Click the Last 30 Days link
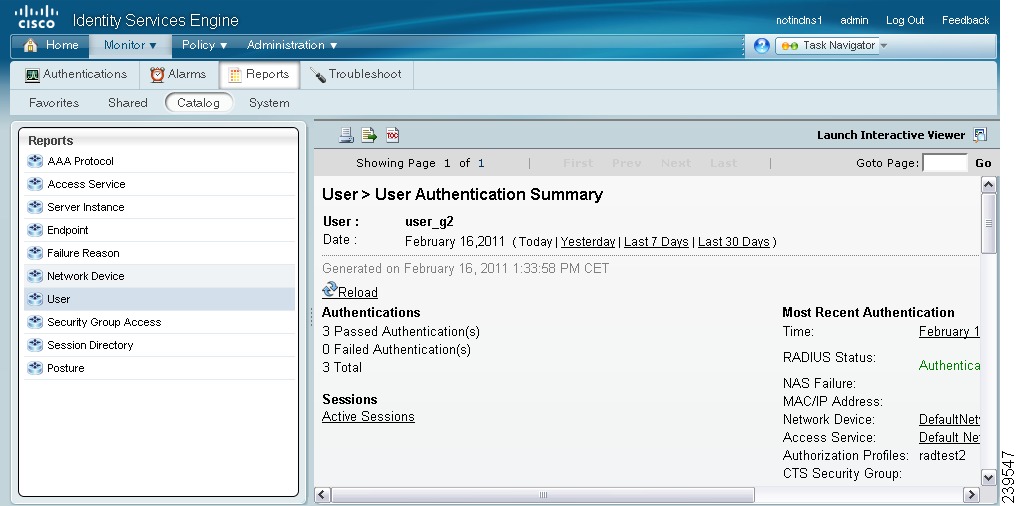 [734, 241]
